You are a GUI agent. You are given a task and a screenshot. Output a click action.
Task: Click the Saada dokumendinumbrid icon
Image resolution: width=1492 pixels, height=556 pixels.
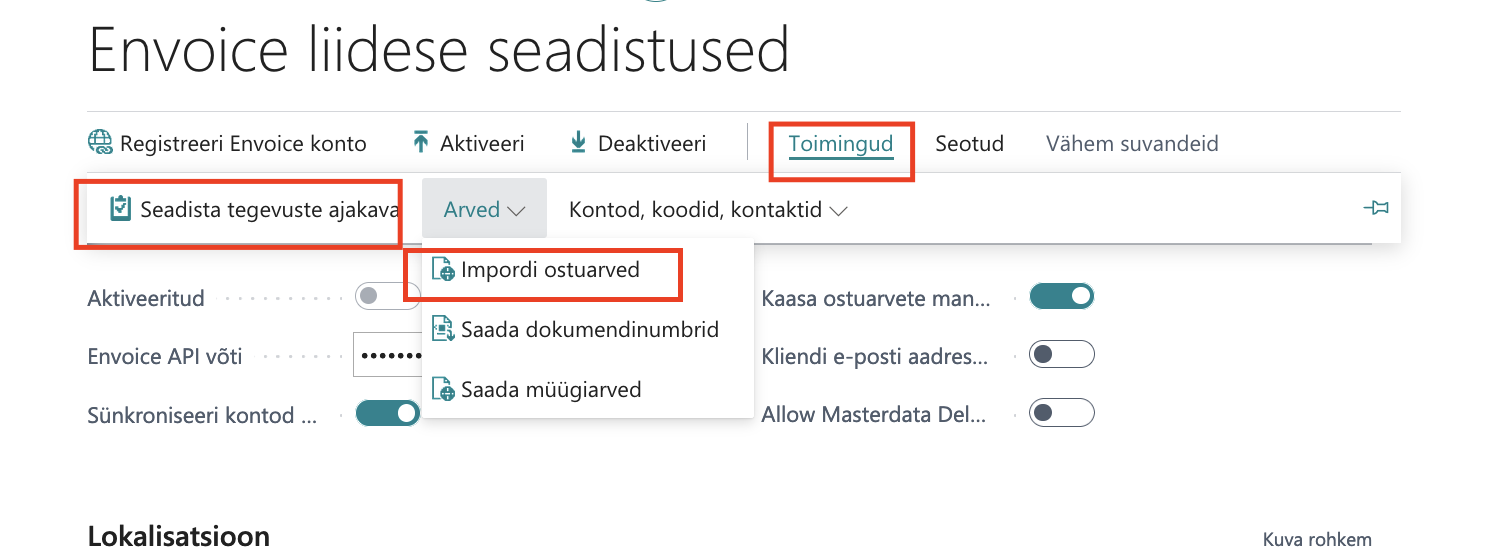pyautogui.click(x=443, y=329)
